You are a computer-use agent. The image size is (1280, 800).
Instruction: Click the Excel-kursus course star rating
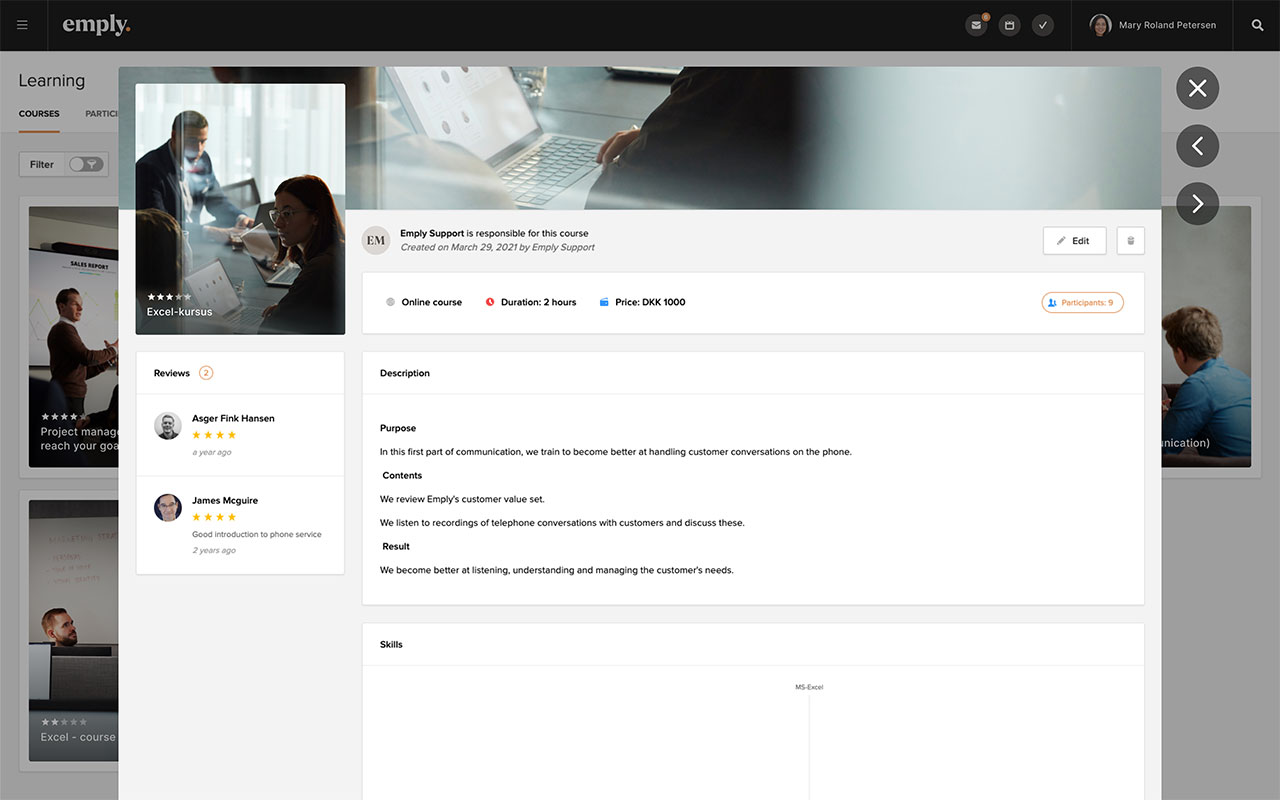(x=169, y=297)
